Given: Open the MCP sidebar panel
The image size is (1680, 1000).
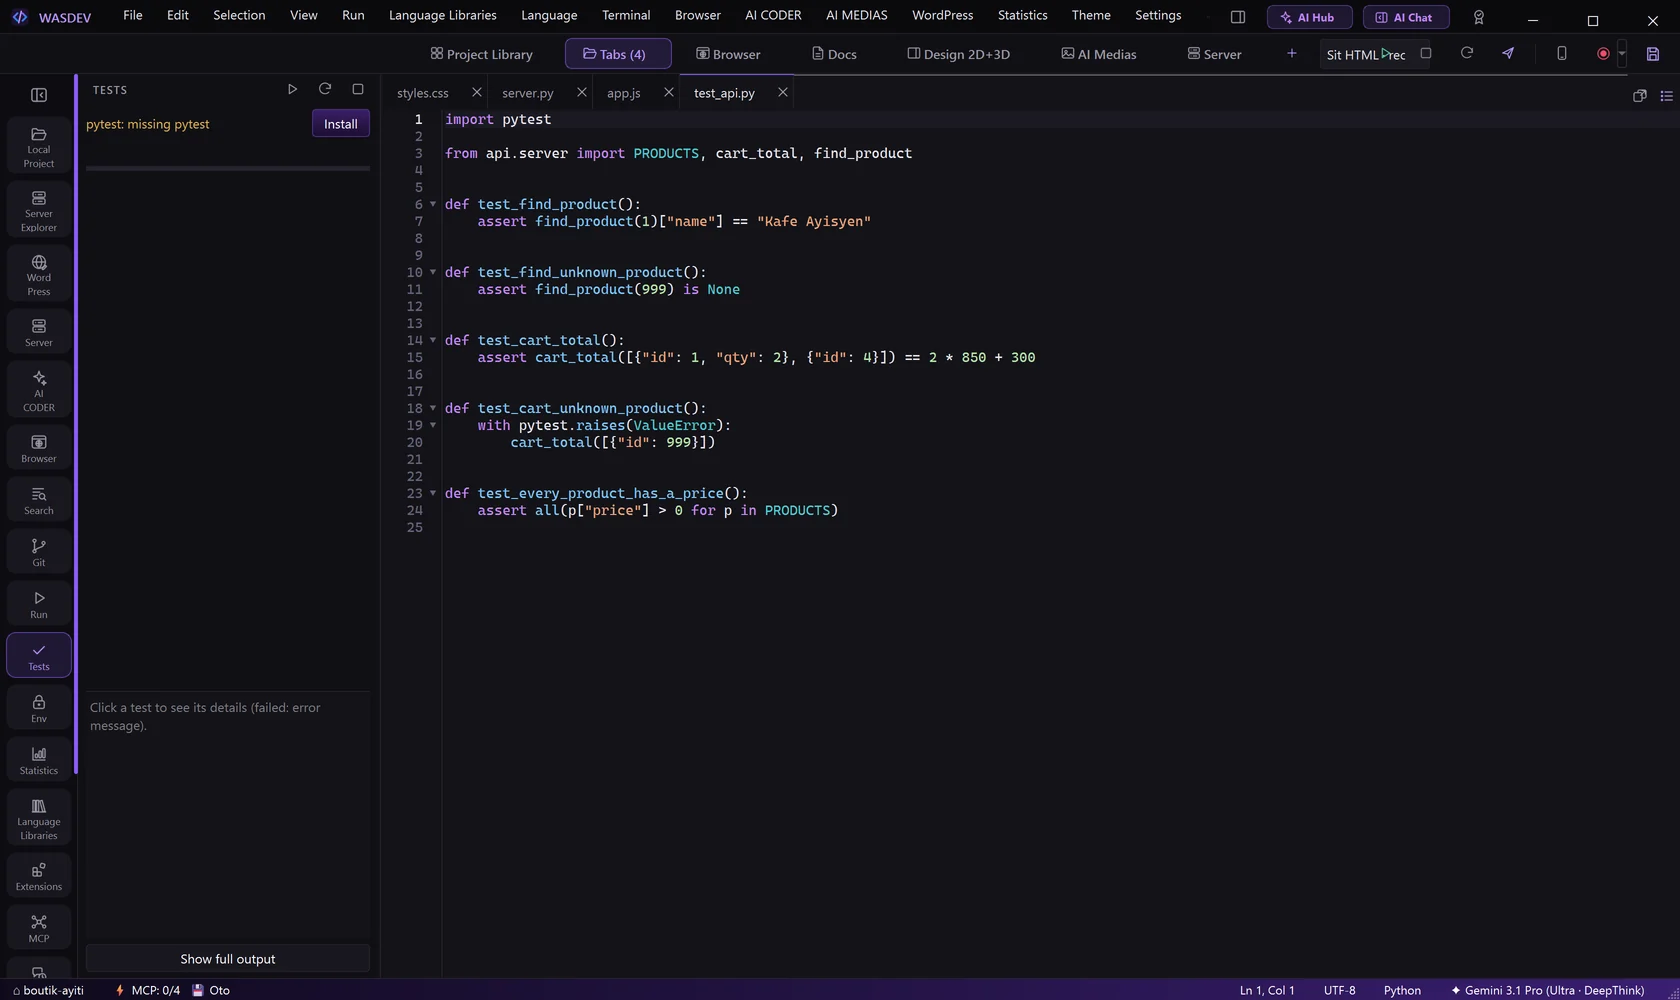Looking at the screenshot, I should click(38, 928).
